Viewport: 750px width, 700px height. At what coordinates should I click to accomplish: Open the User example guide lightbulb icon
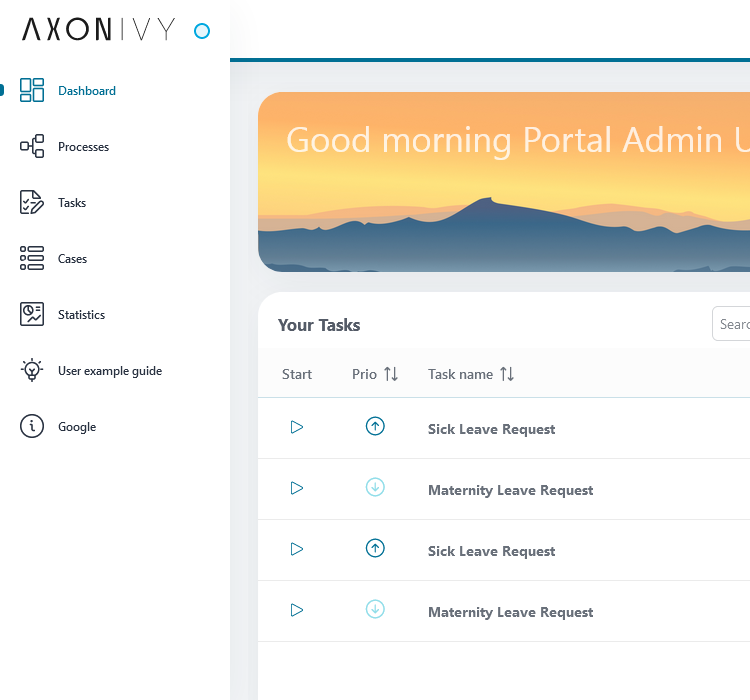coord(32,370)
